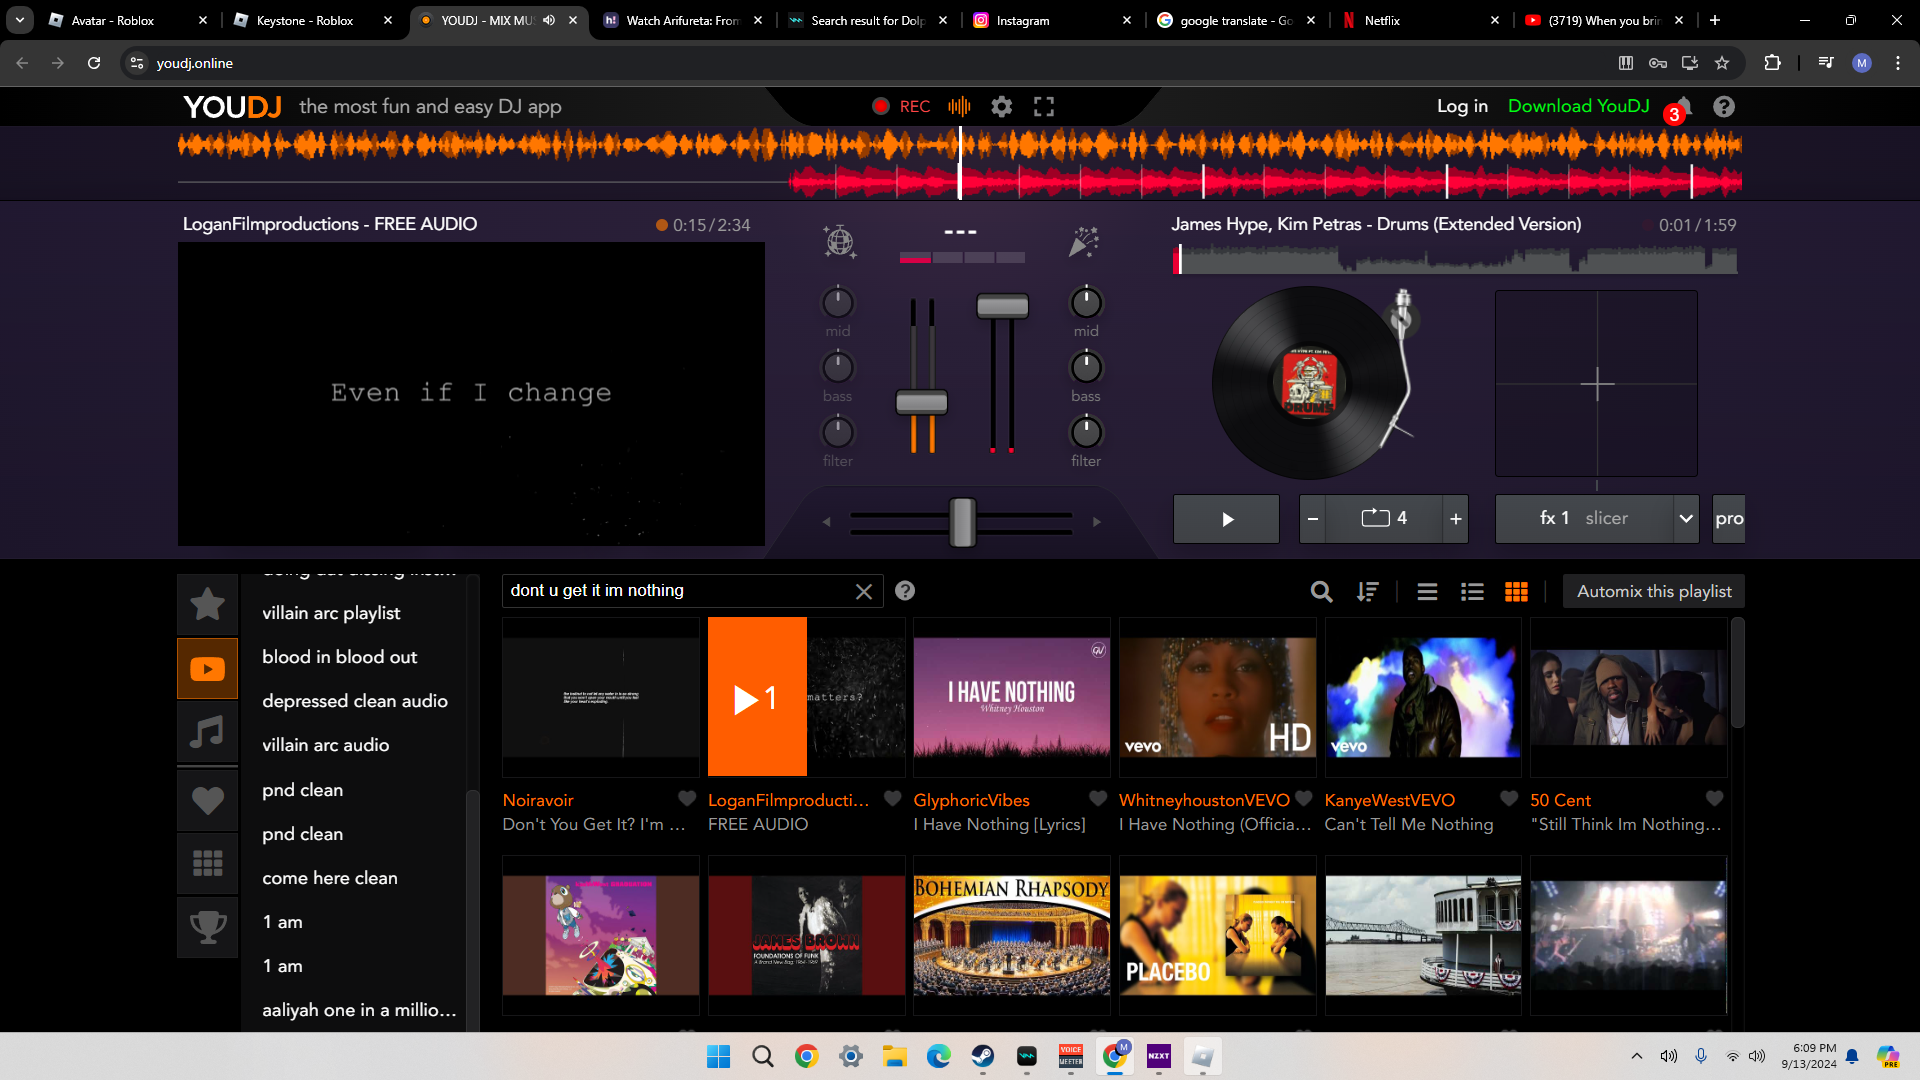1920x1080 pixels.
Task: Switch to grid thumbnail view
Action: (x=1516, y=592)
